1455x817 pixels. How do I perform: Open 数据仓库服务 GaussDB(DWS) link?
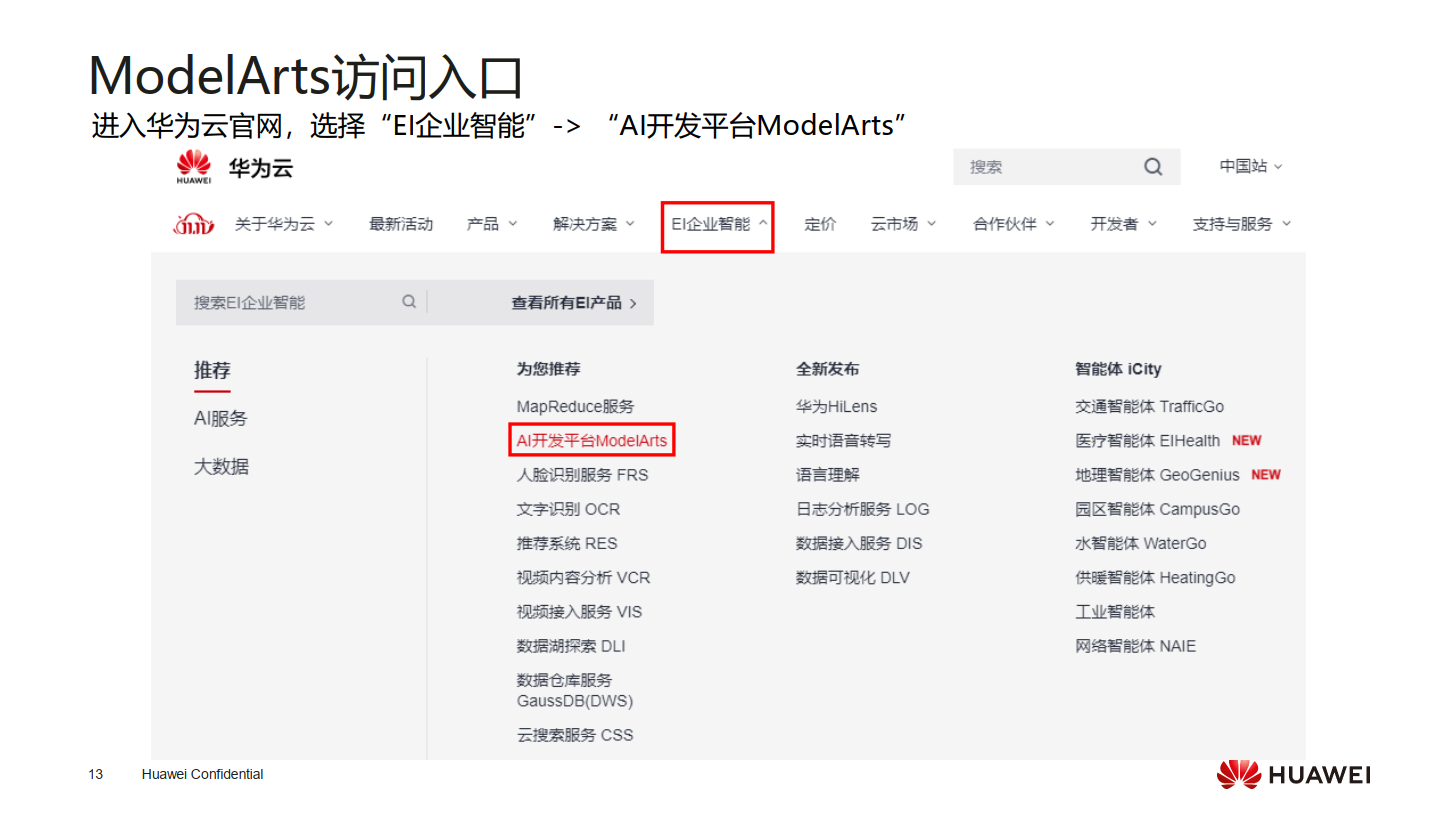(x=575, y=691)
